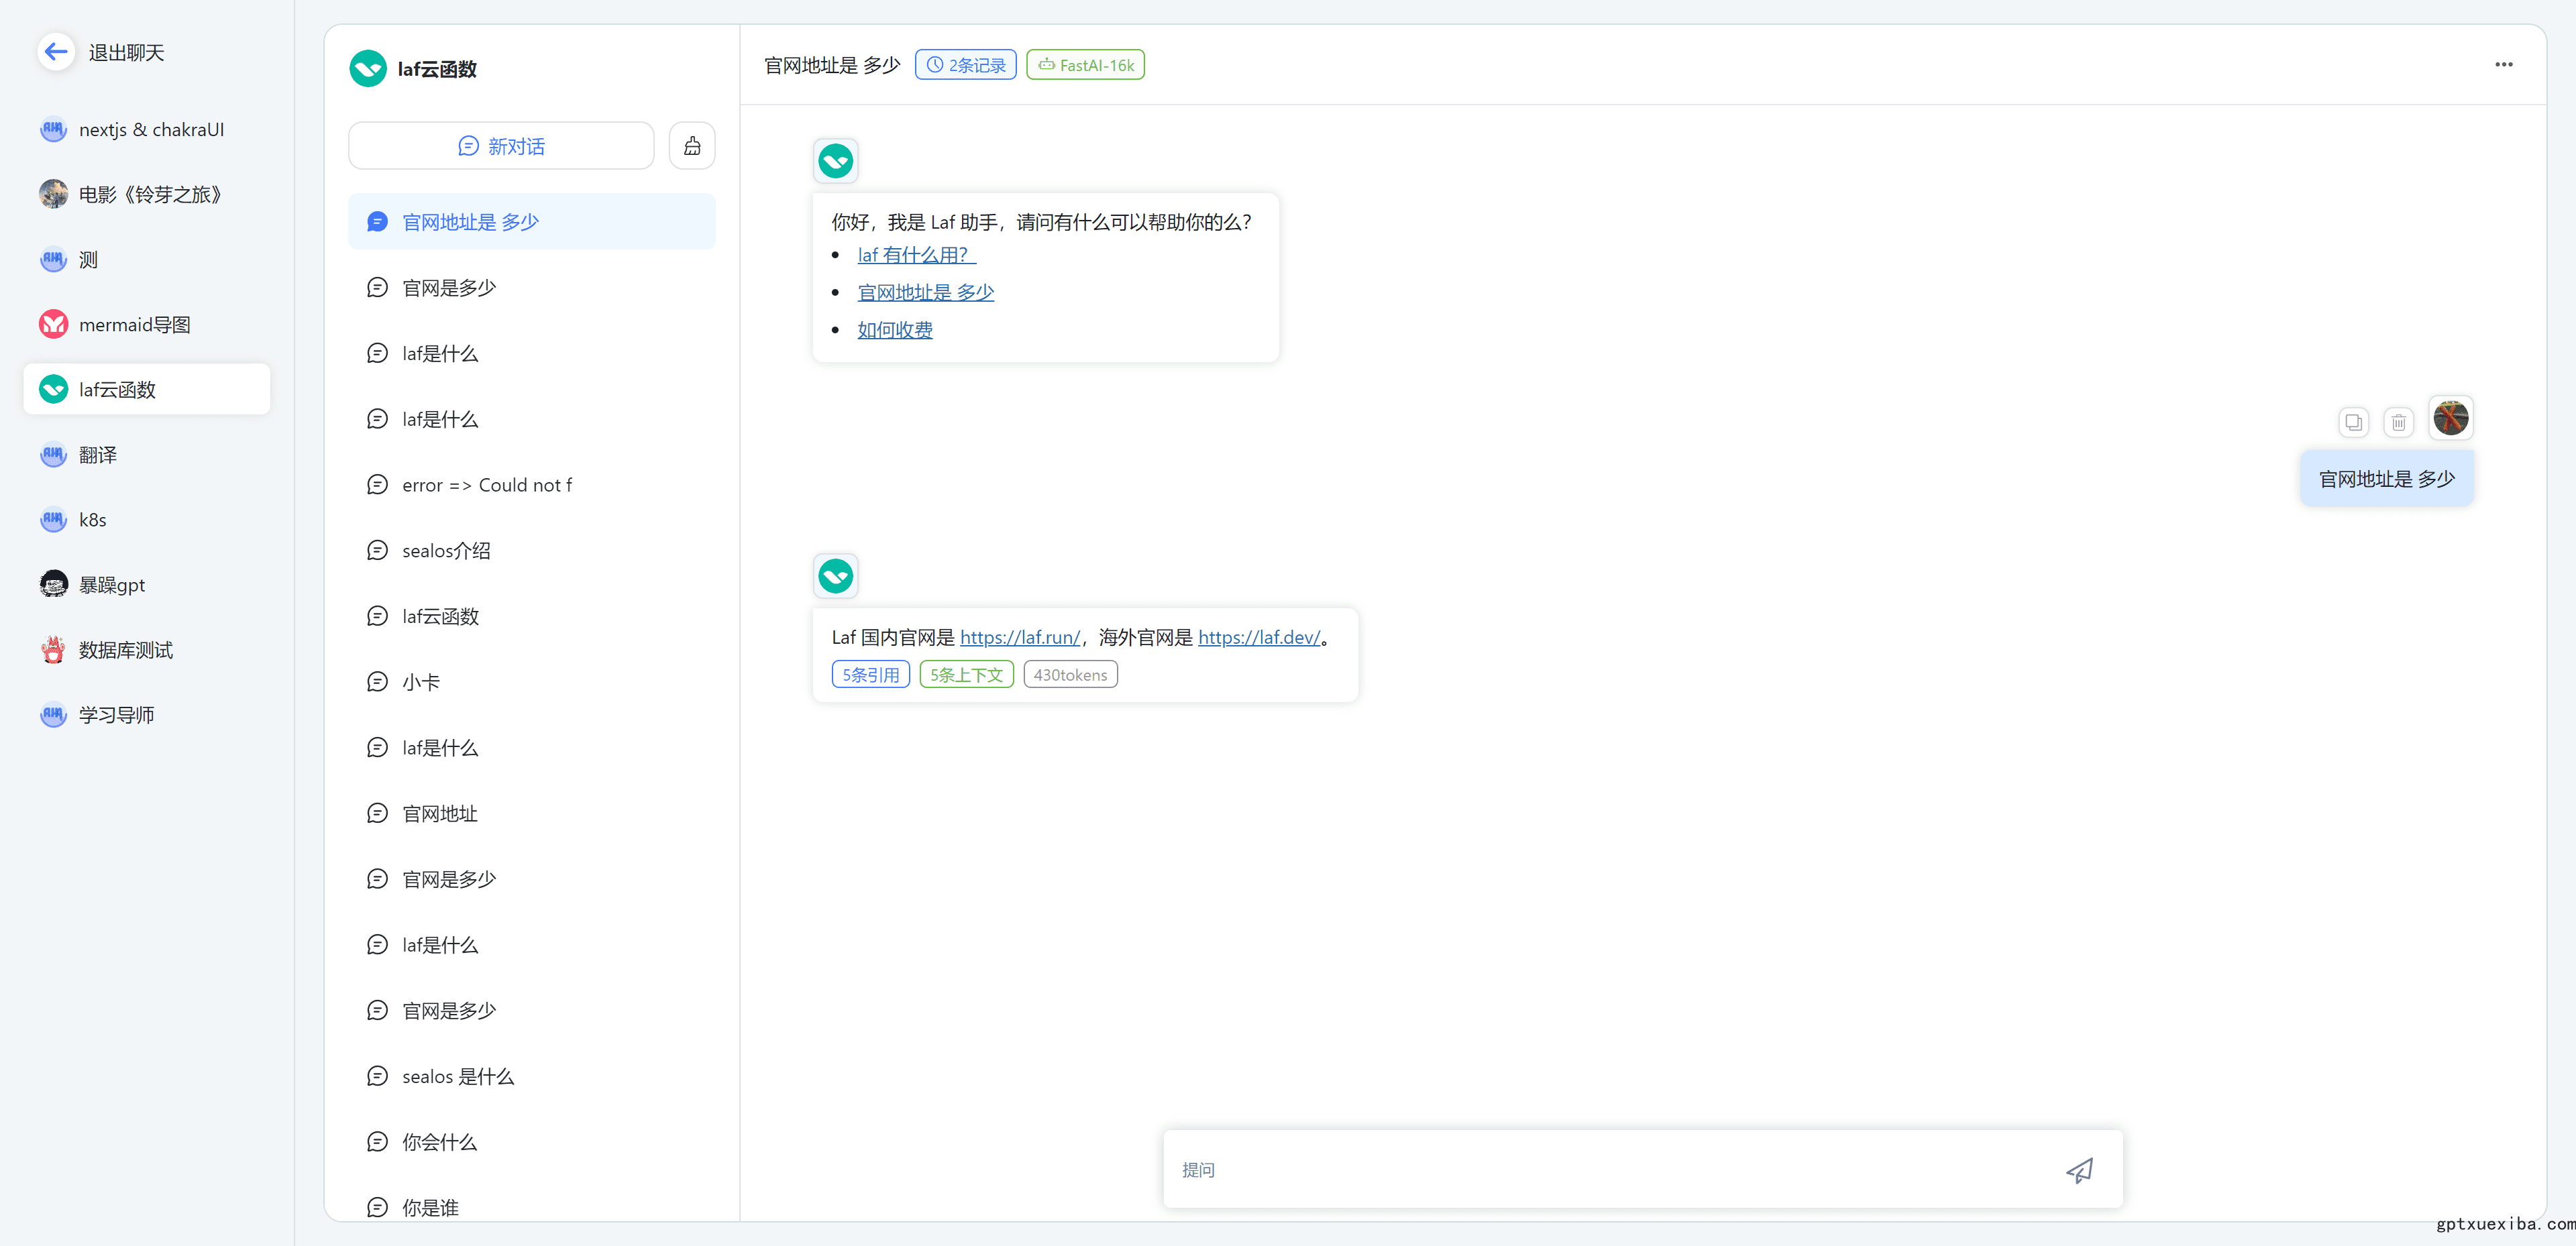Open the 你会什么 chat
This screenshot has height=1246, width=2576.
point(532,1141)
